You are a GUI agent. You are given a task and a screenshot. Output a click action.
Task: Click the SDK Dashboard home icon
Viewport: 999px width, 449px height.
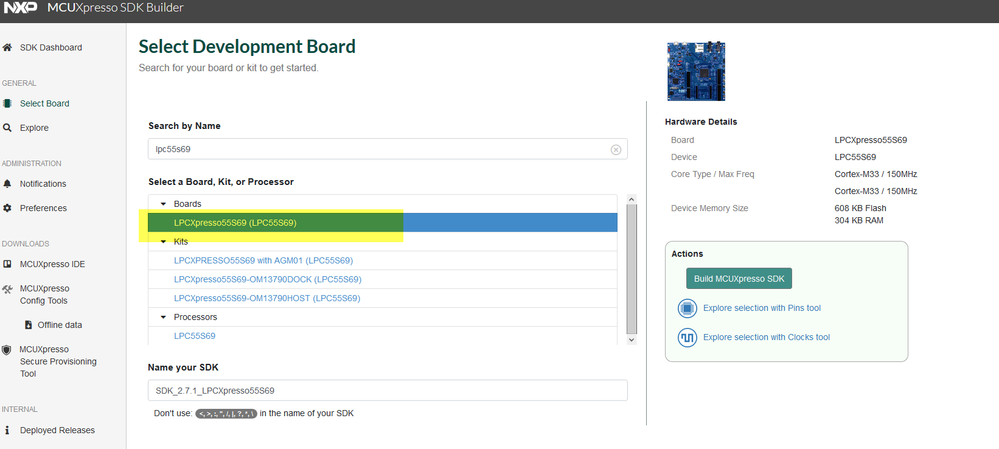coord(7,48)
